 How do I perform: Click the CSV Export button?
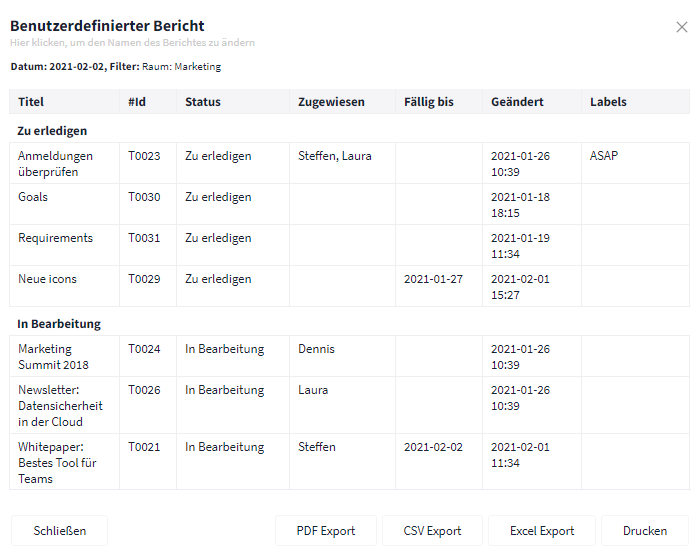click(432, 530)
